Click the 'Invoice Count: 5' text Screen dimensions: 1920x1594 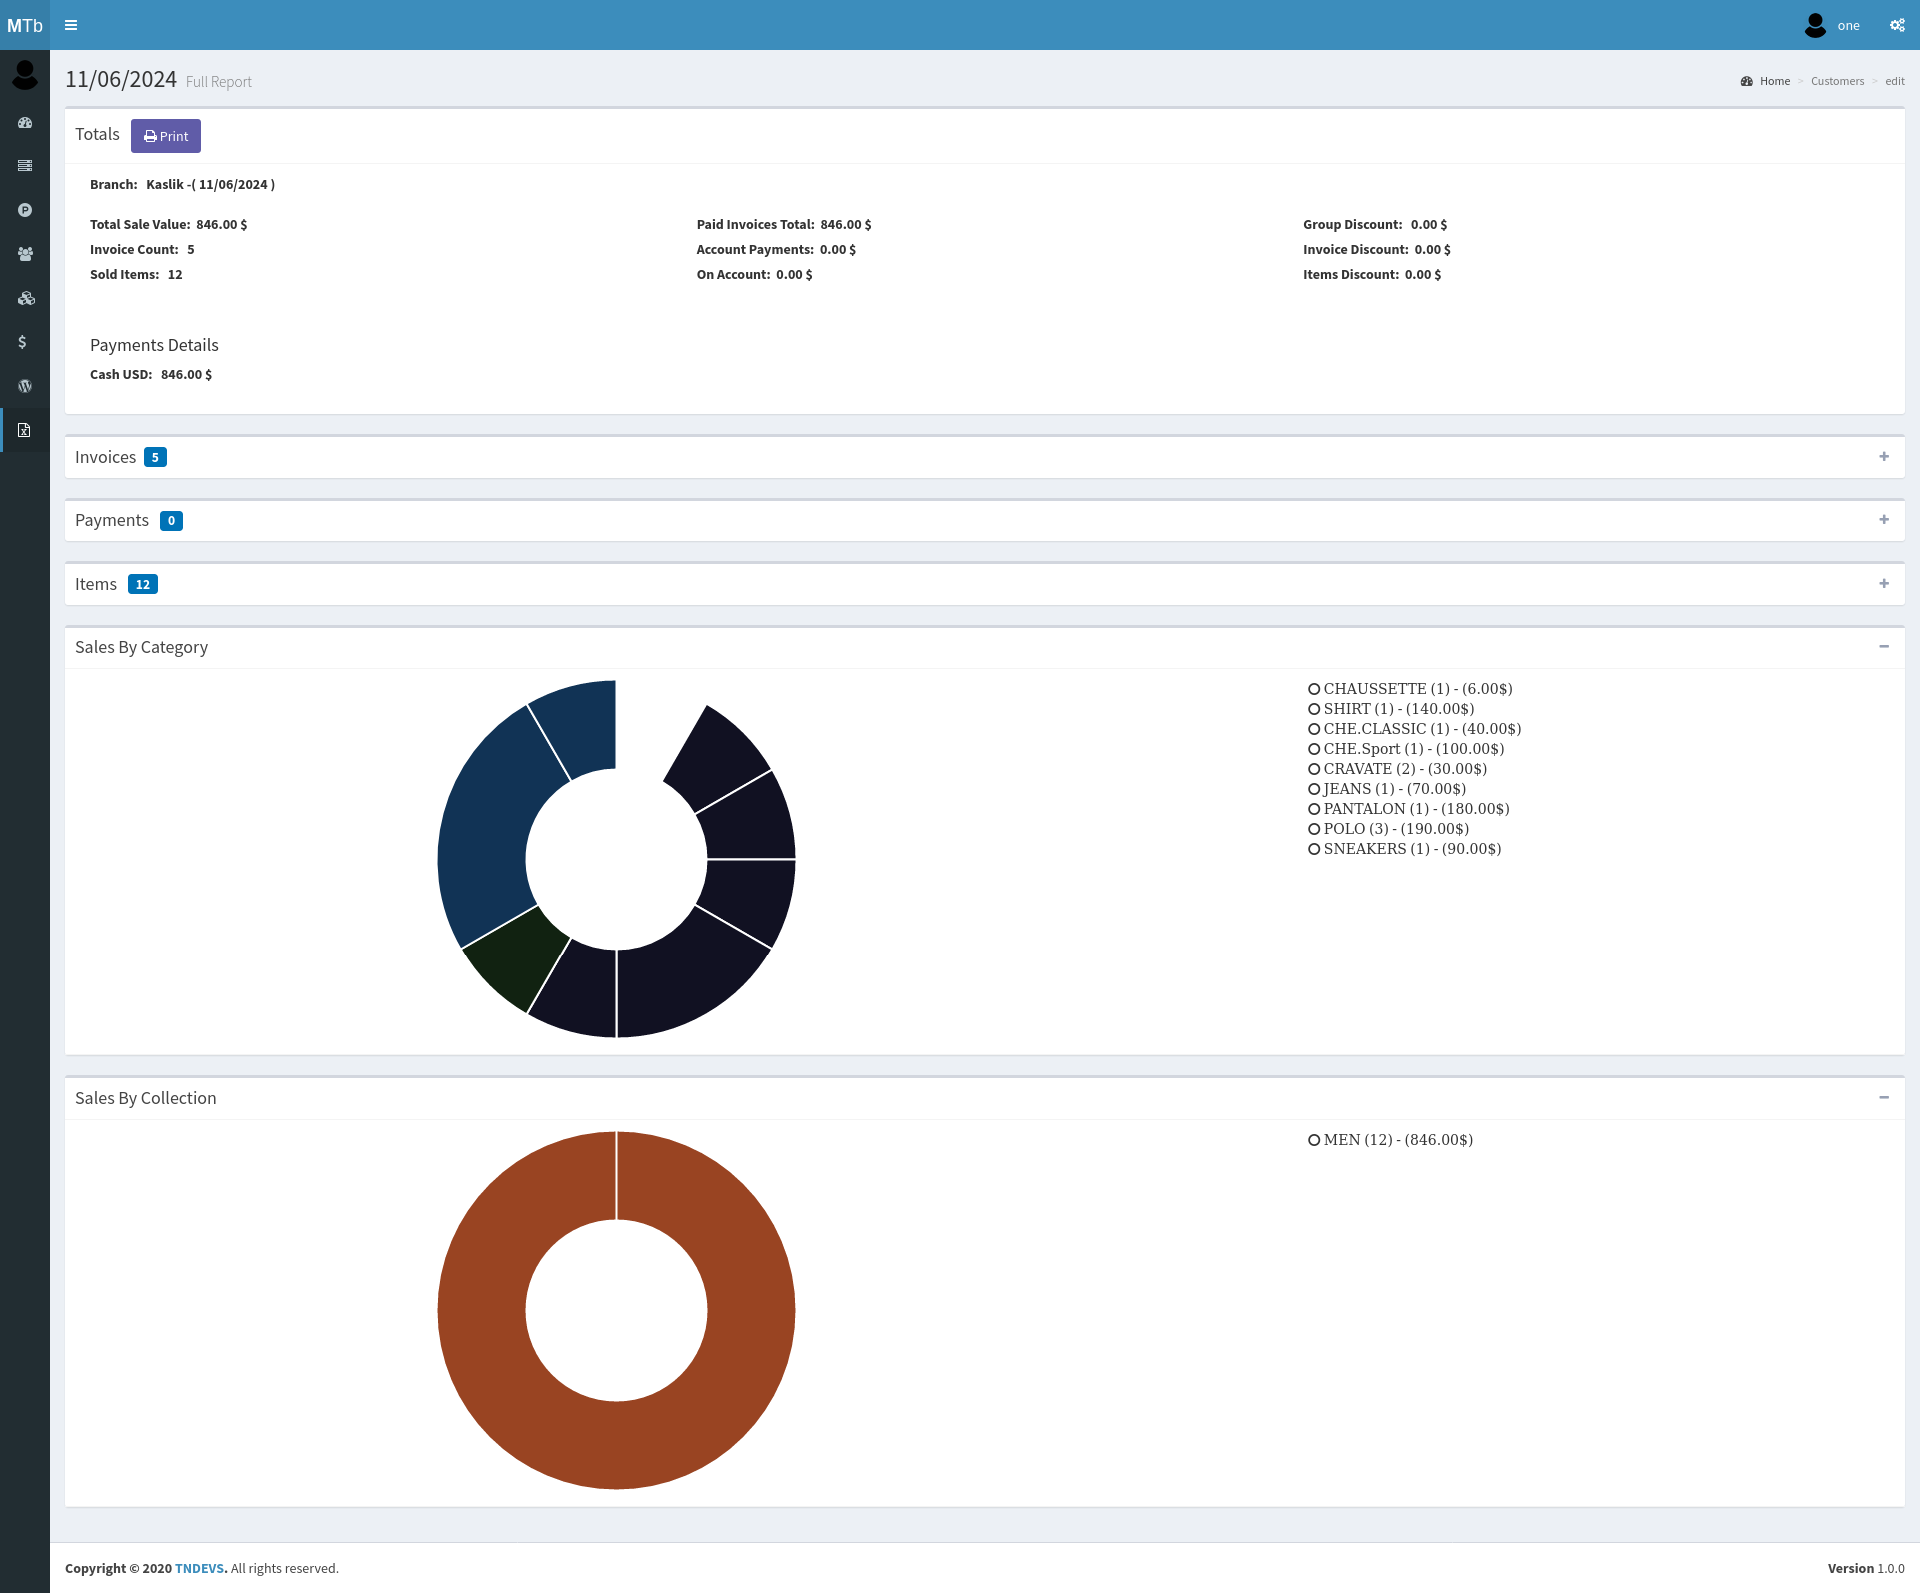142,250
